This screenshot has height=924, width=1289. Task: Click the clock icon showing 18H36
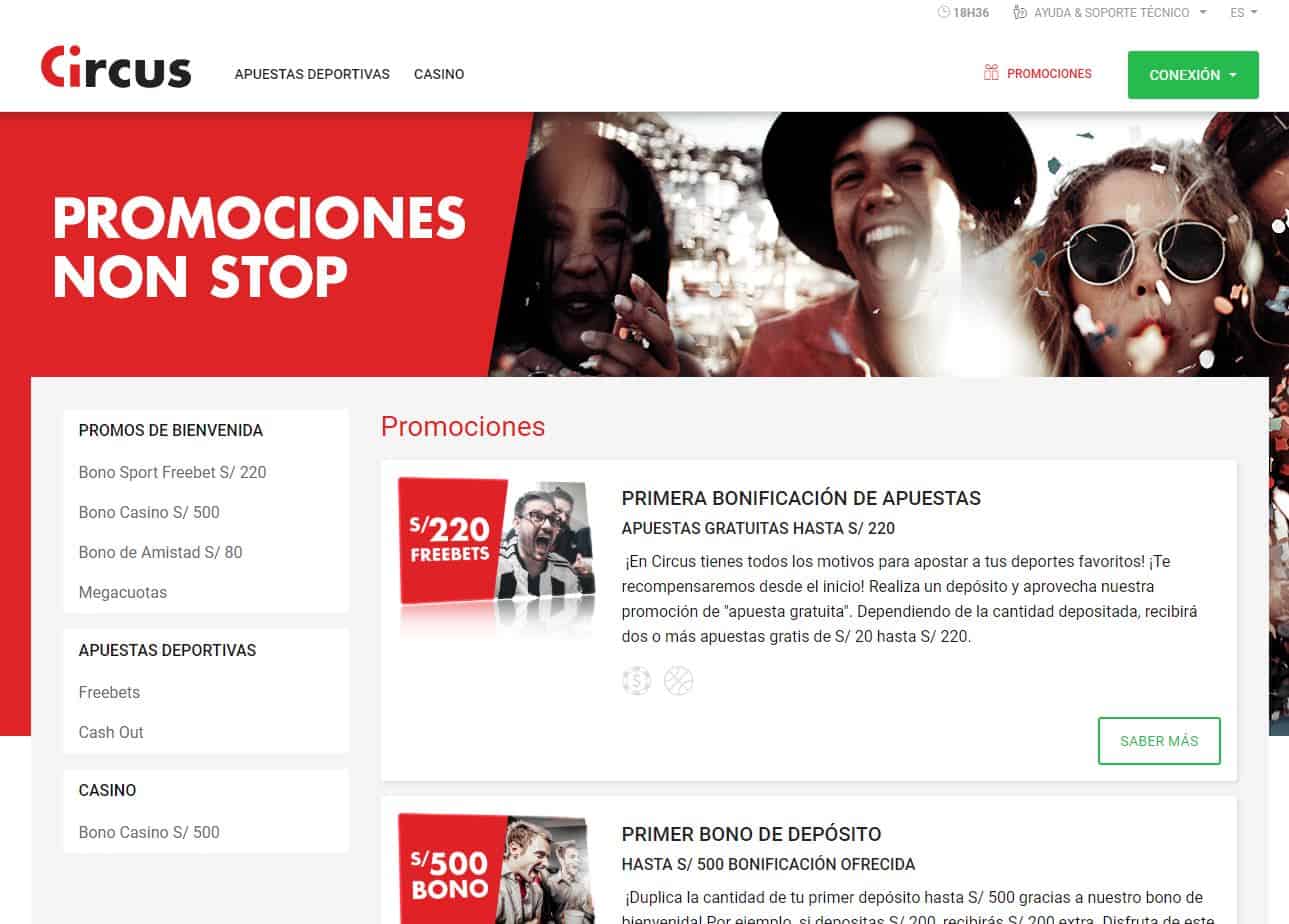click(943, 13)
